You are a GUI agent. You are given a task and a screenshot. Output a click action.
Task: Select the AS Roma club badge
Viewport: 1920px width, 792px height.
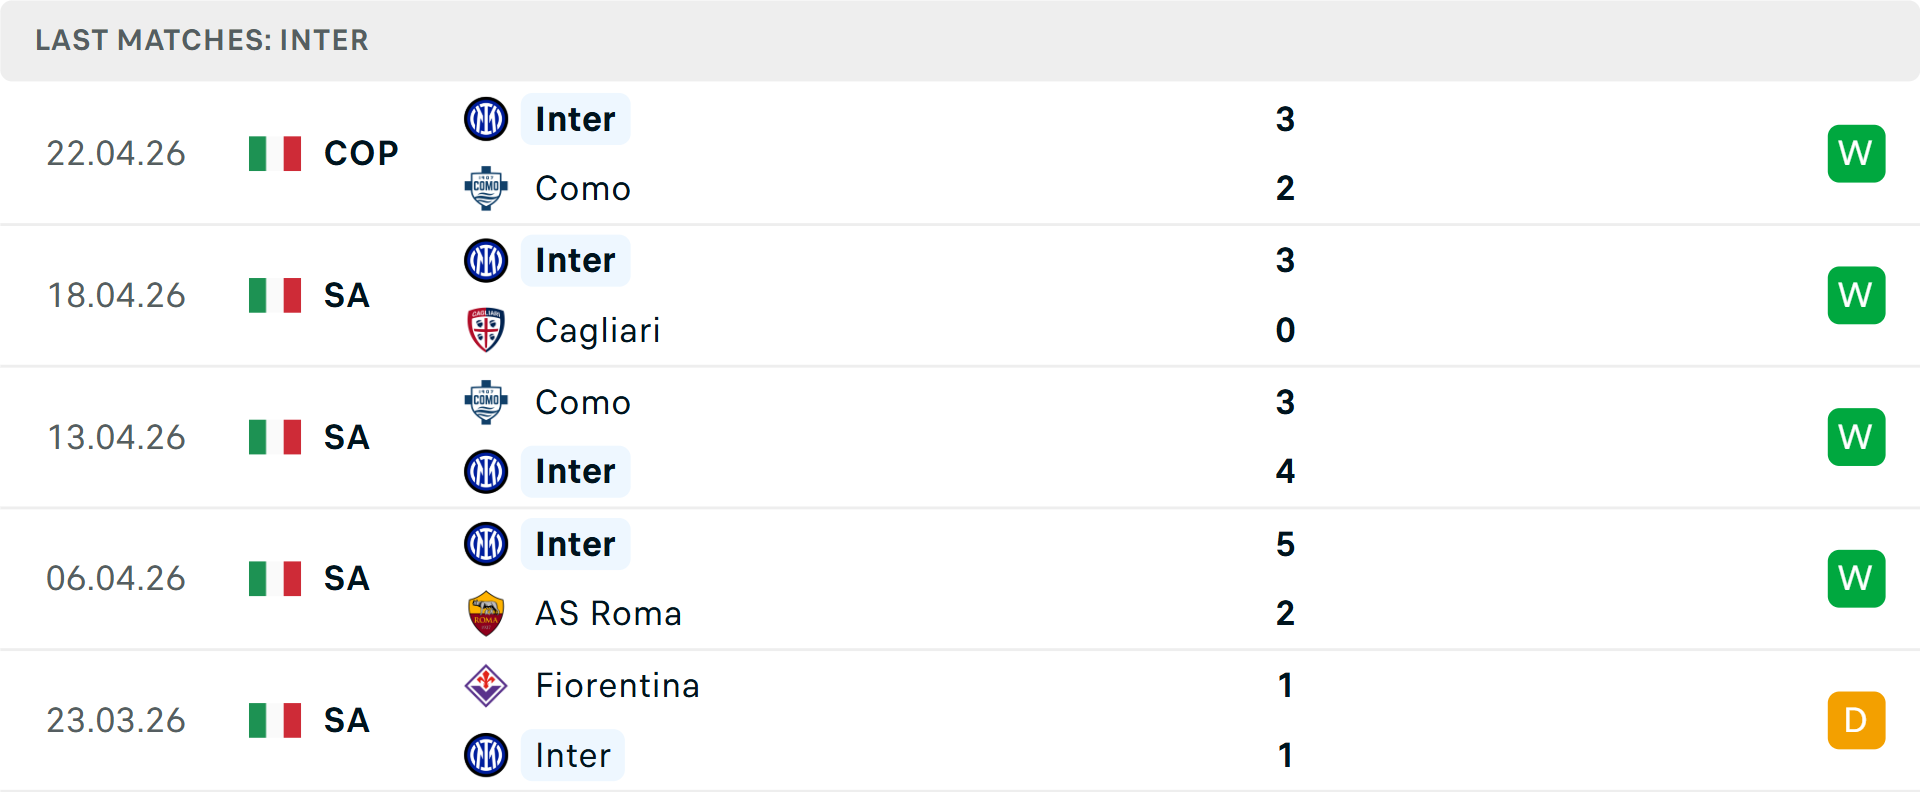[486, 613]
